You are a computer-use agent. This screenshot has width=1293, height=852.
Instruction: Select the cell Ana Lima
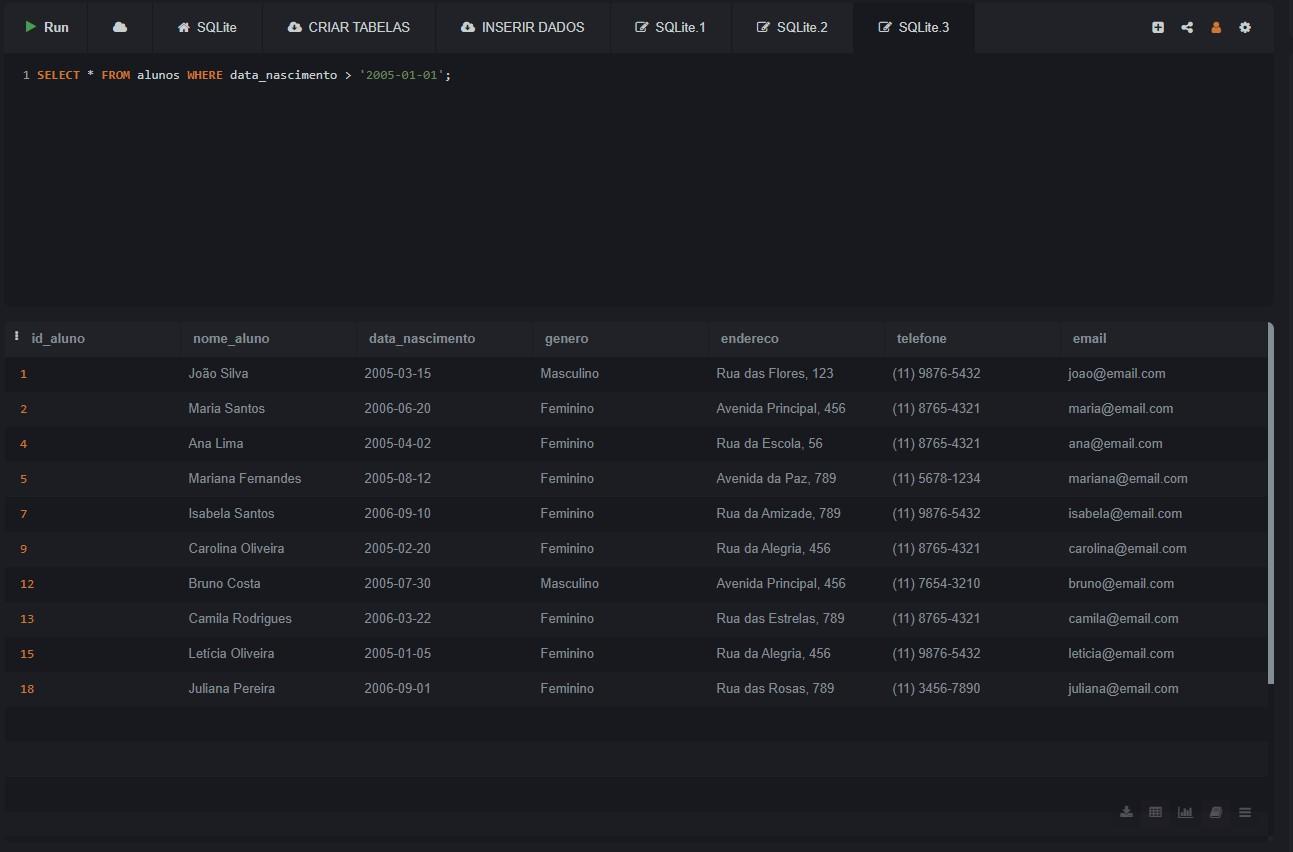[x=216, y=443]
